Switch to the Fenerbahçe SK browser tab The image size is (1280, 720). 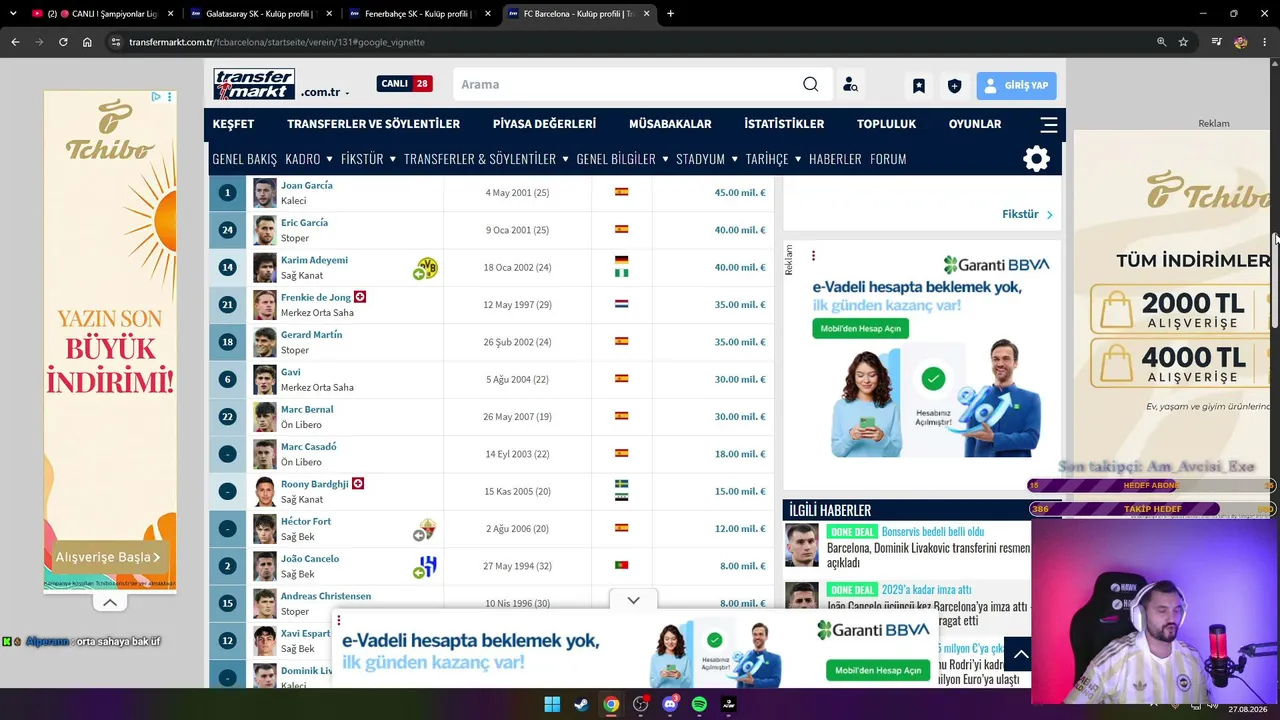pos(419,14)
